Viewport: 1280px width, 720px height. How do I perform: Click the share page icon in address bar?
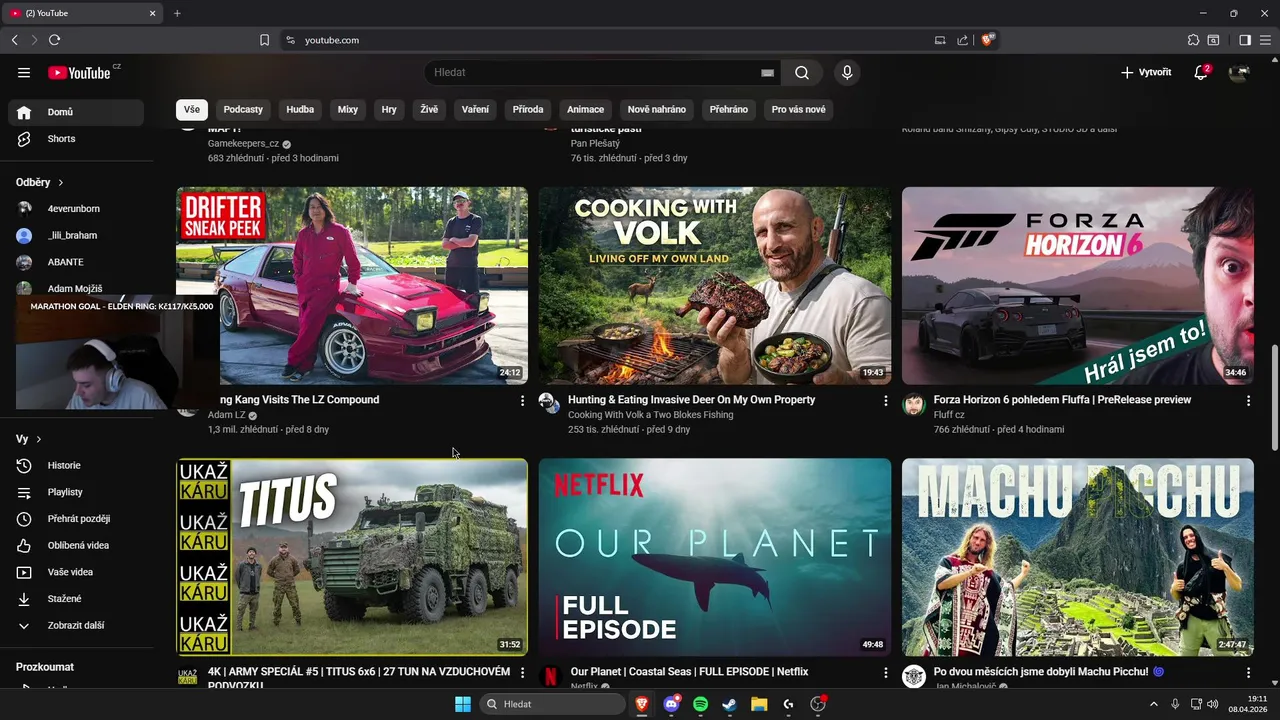coord(962,40)
